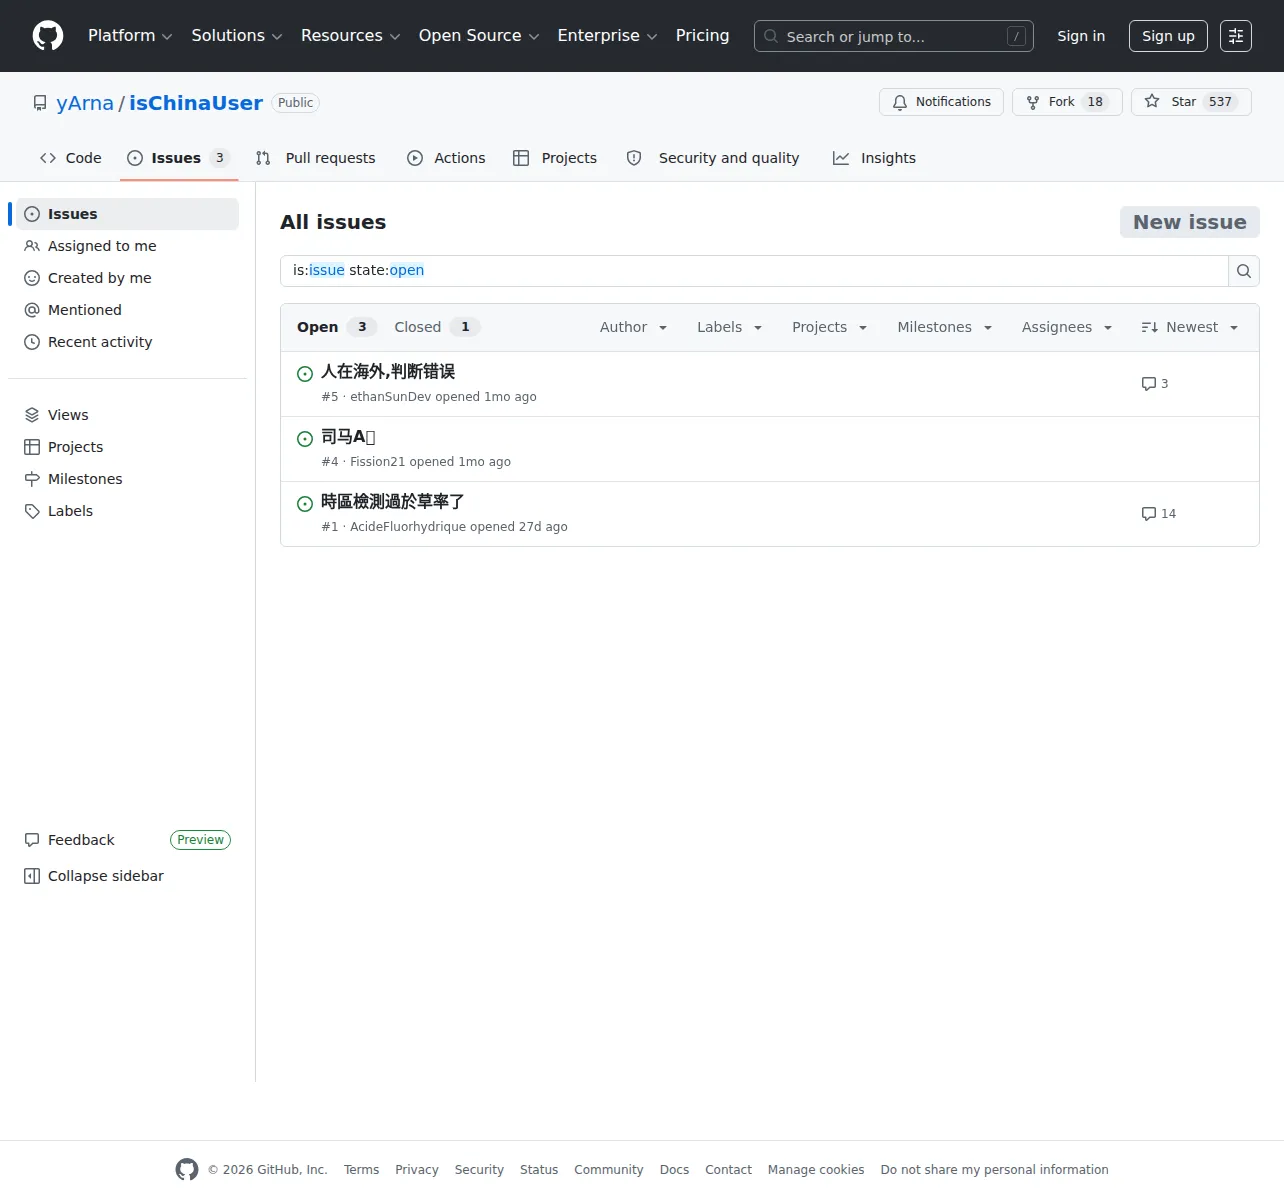The width and height of the screenshot is (1284, 1199).
Task: Click the Sign up button
Action: [x=1168, y=36]
